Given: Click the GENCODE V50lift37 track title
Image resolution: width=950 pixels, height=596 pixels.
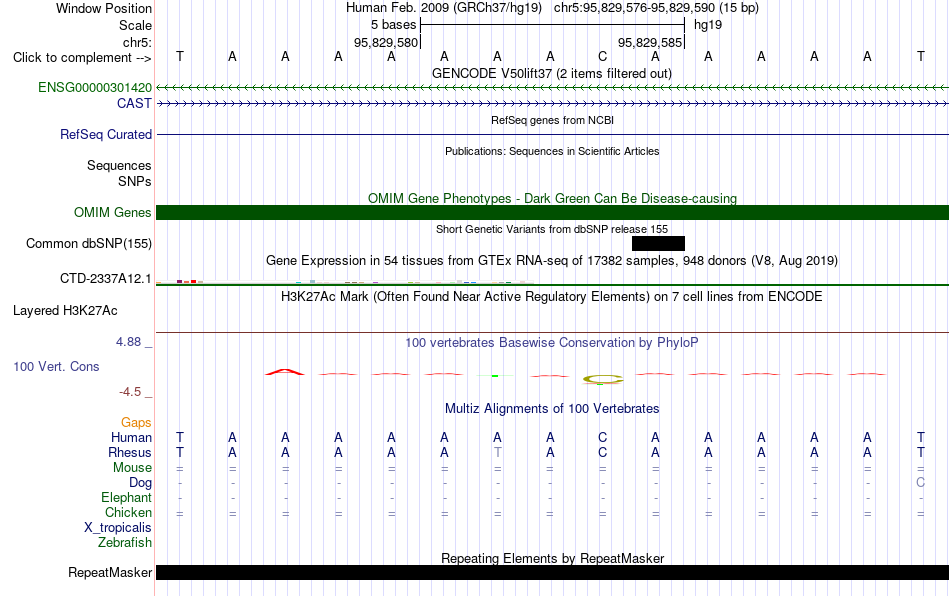Looking at the screenshot, I should 552,74.
